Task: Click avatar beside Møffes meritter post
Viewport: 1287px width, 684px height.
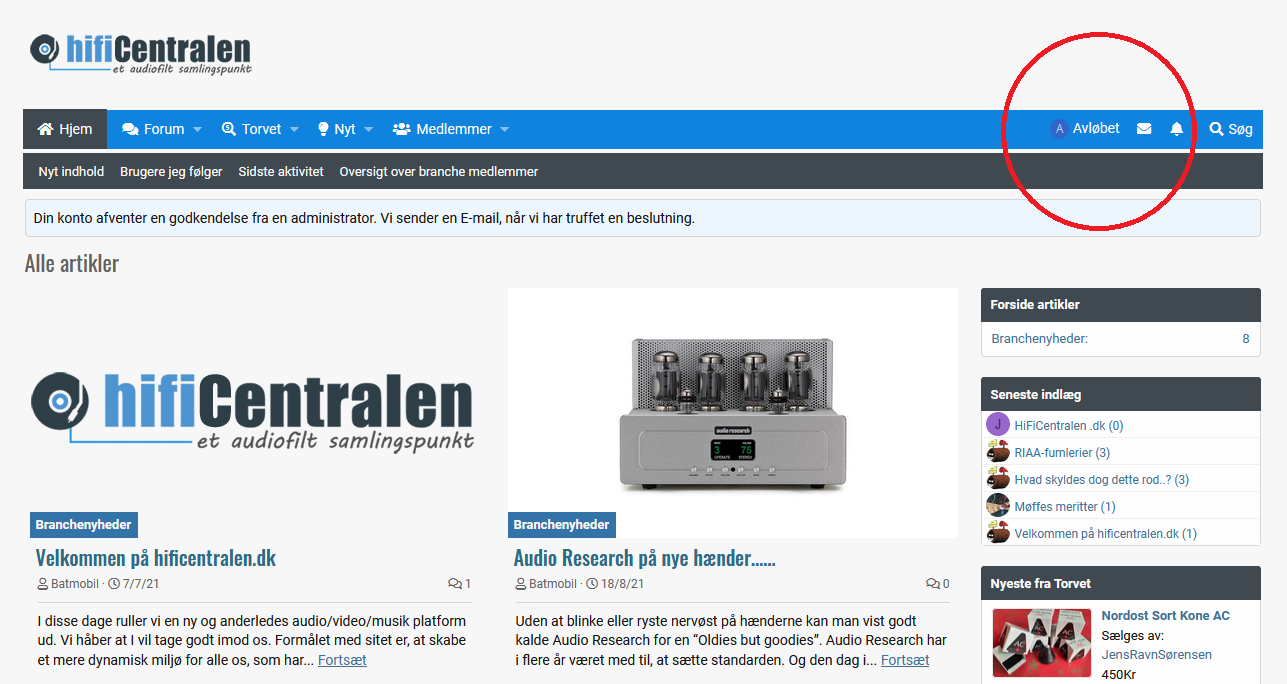Action: point(998,506)
